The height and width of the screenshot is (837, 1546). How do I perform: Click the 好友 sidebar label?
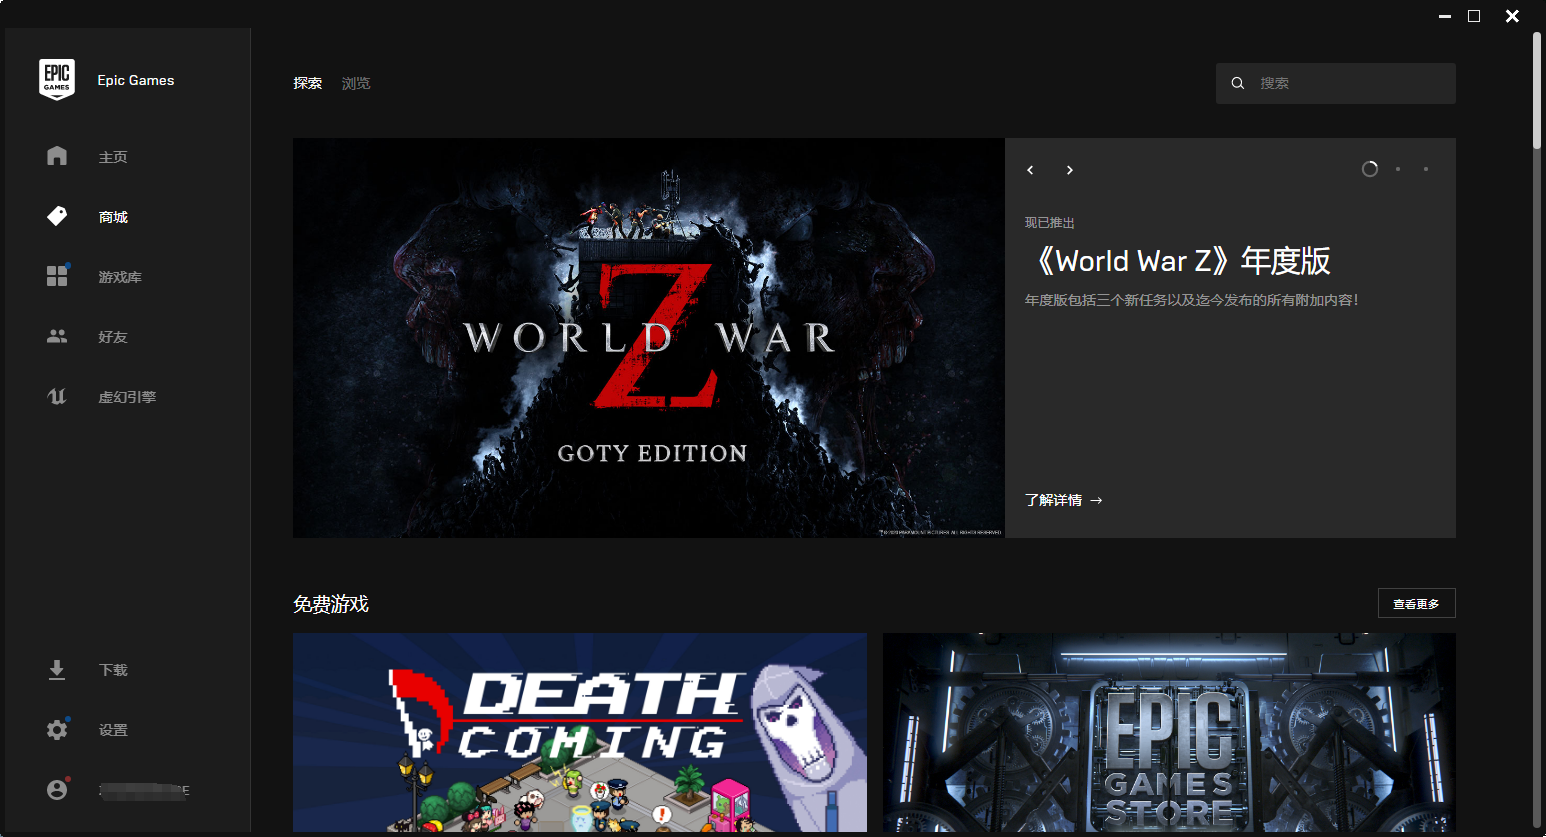click(113, 337)
